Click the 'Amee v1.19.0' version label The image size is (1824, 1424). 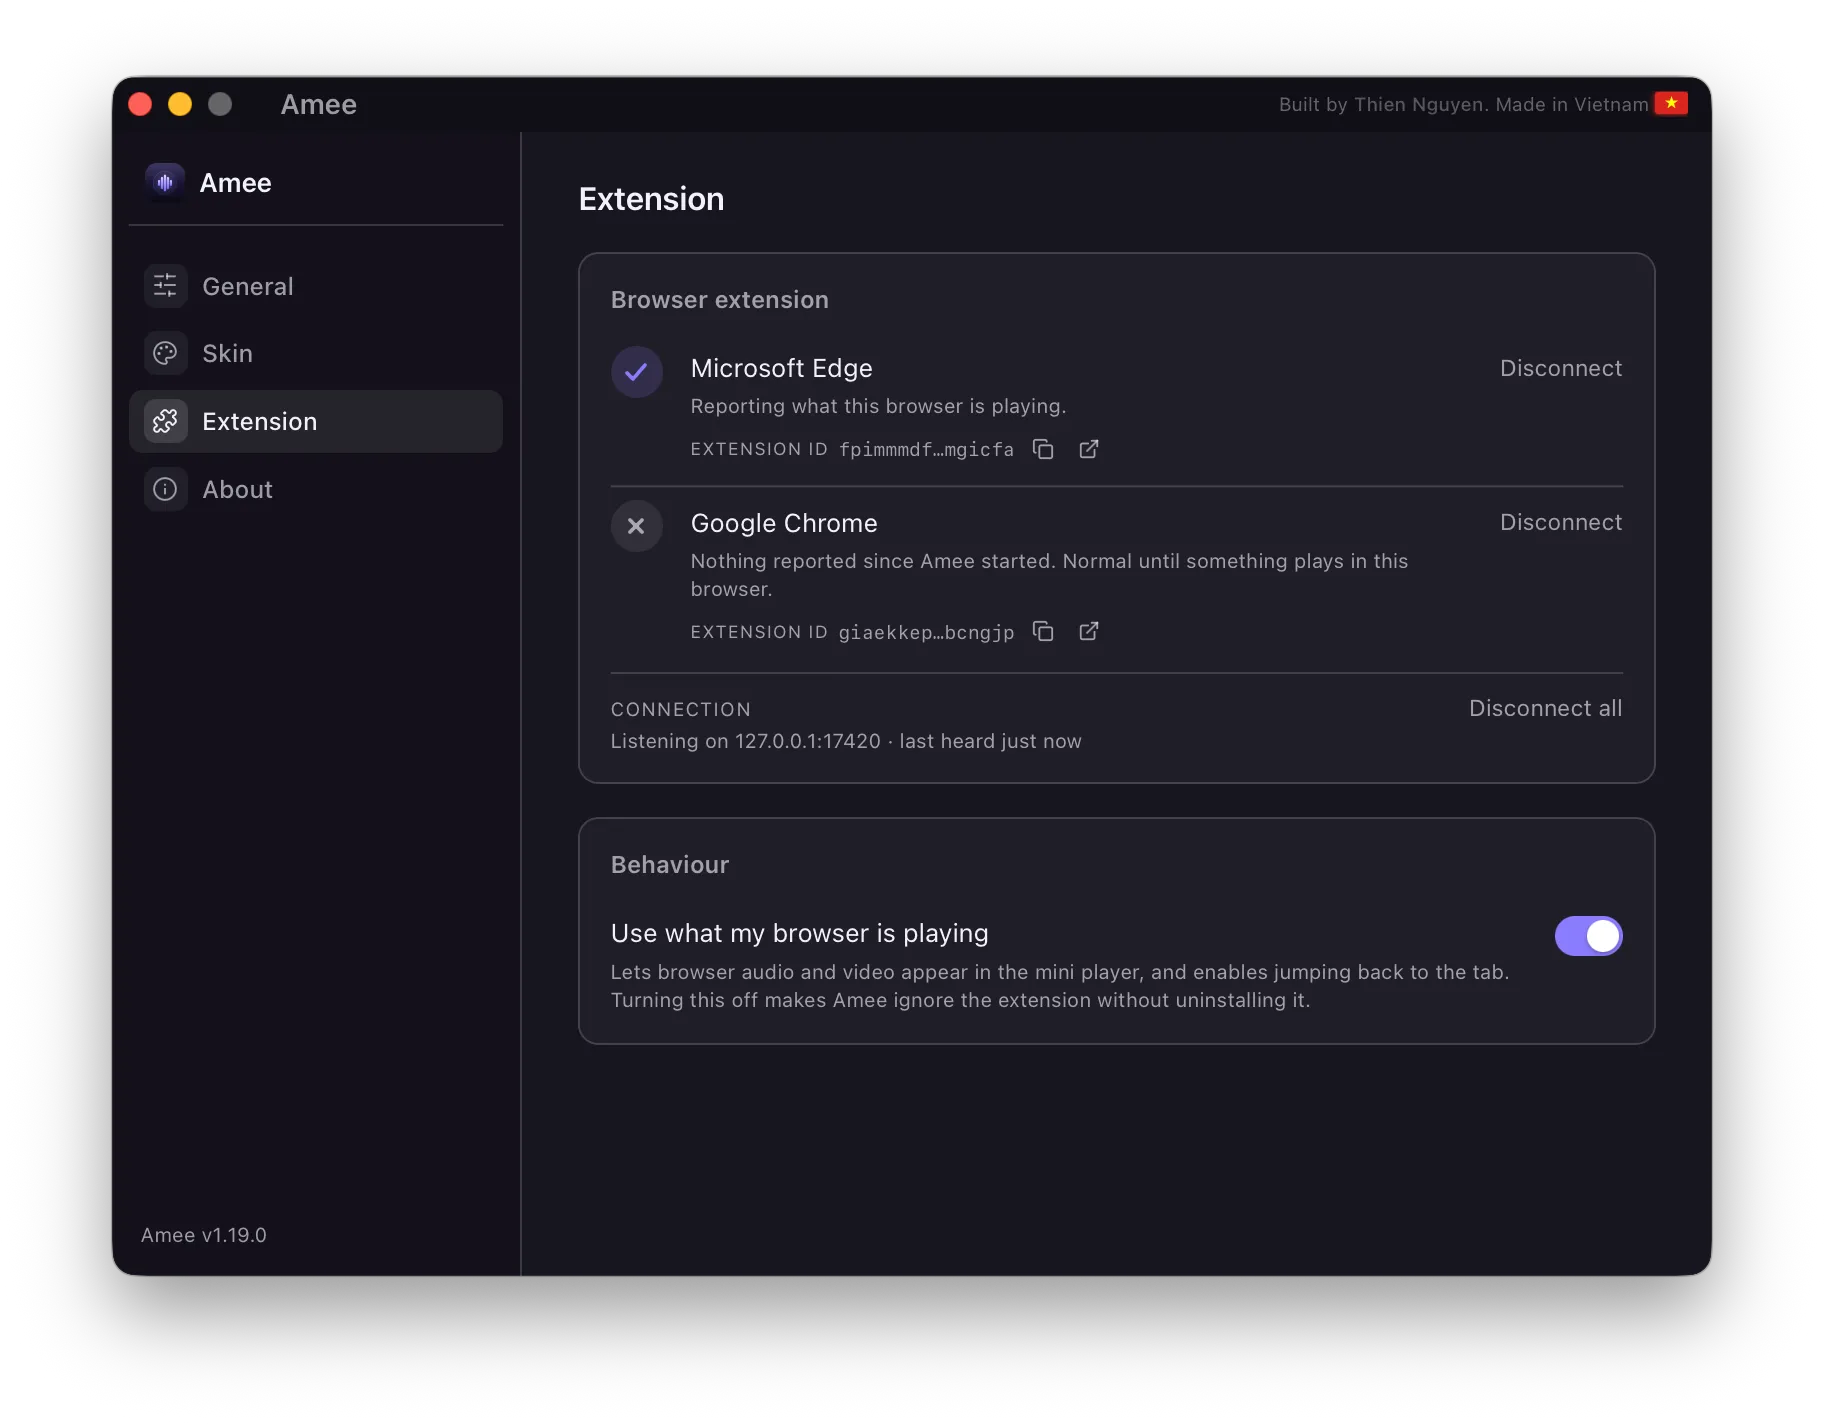[x=204, y=1235]
